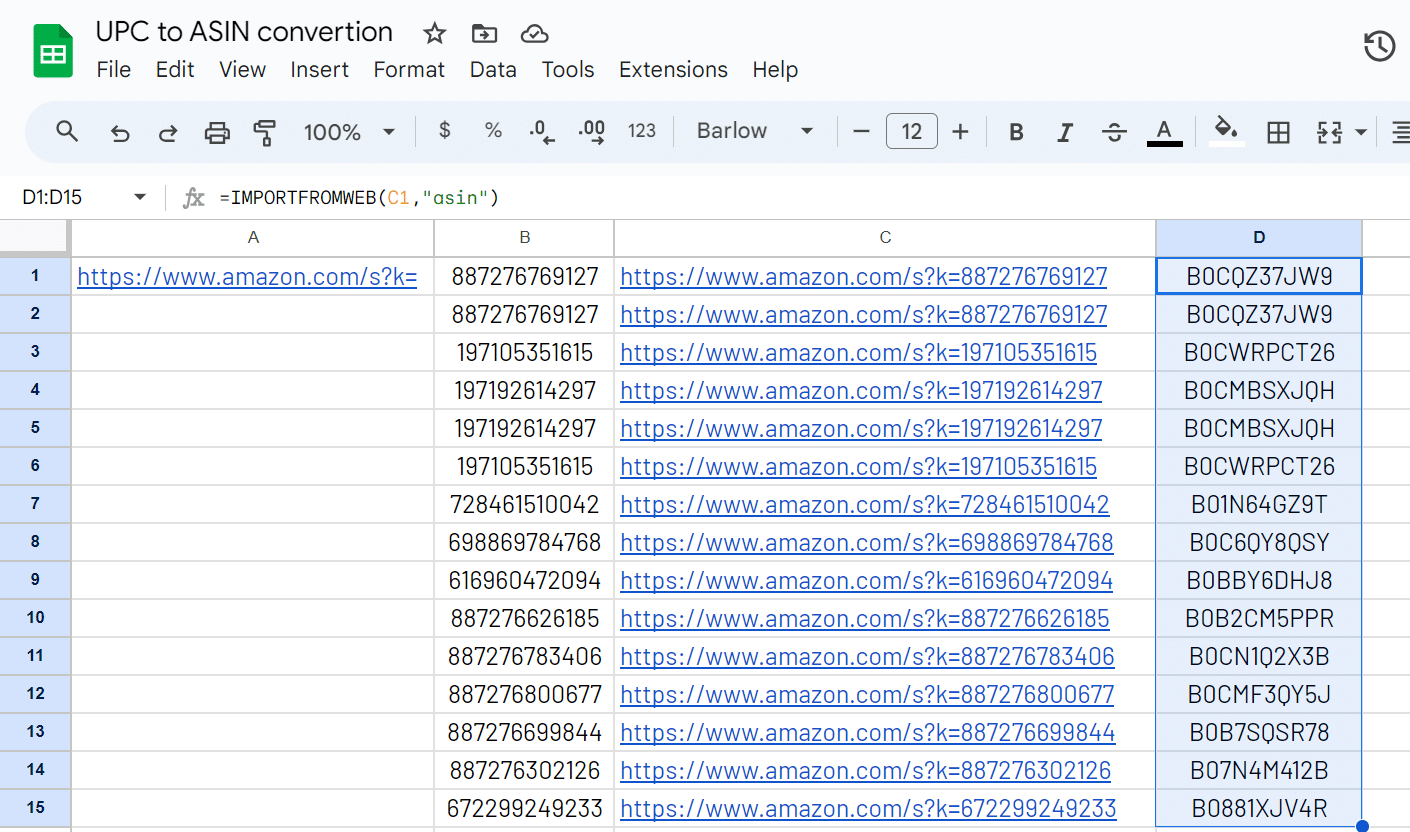The width and height of the screenshot is (1410, 832).
Task: Open version history clock icon
Action: tap(1379, 46)
